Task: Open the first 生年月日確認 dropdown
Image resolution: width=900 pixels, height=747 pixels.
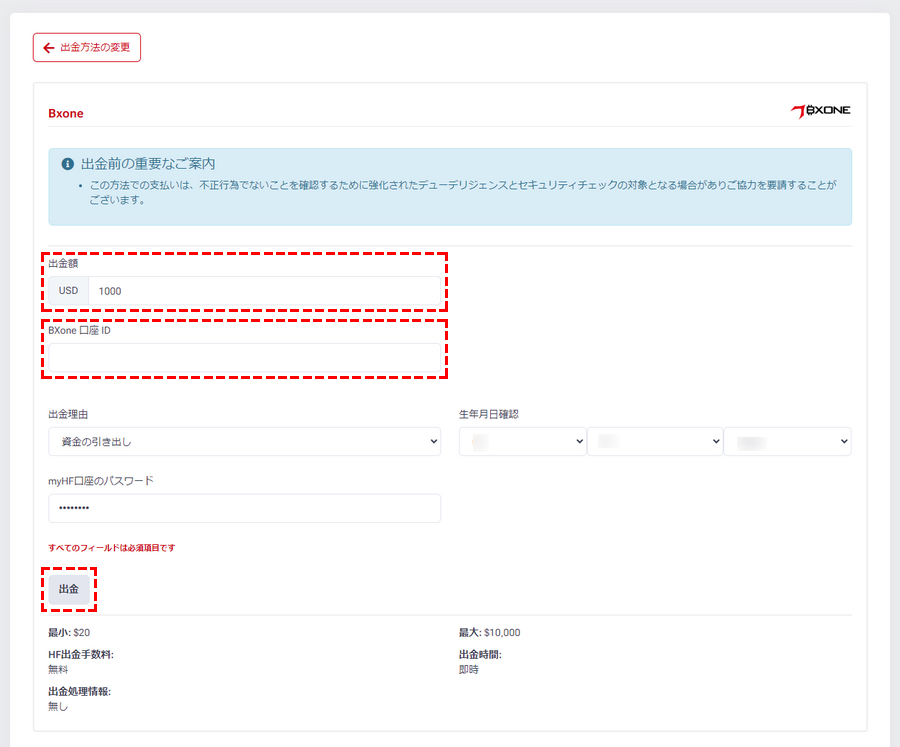Action: point(522,442)
